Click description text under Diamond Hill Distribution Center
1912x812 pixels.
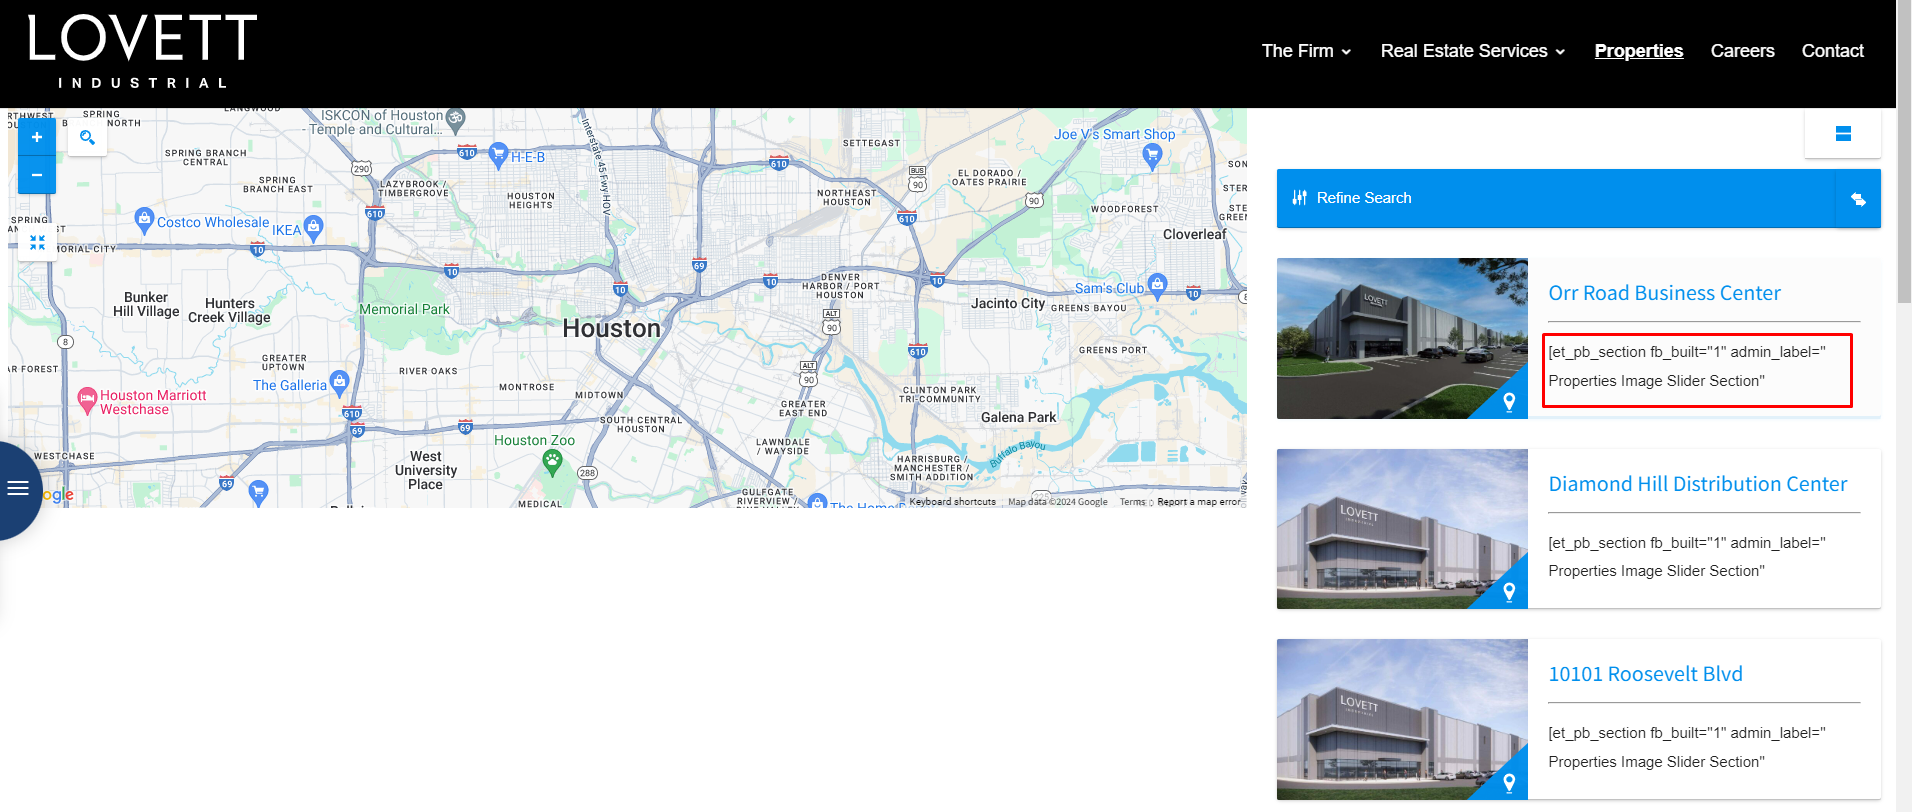(x=1687, y=557)
